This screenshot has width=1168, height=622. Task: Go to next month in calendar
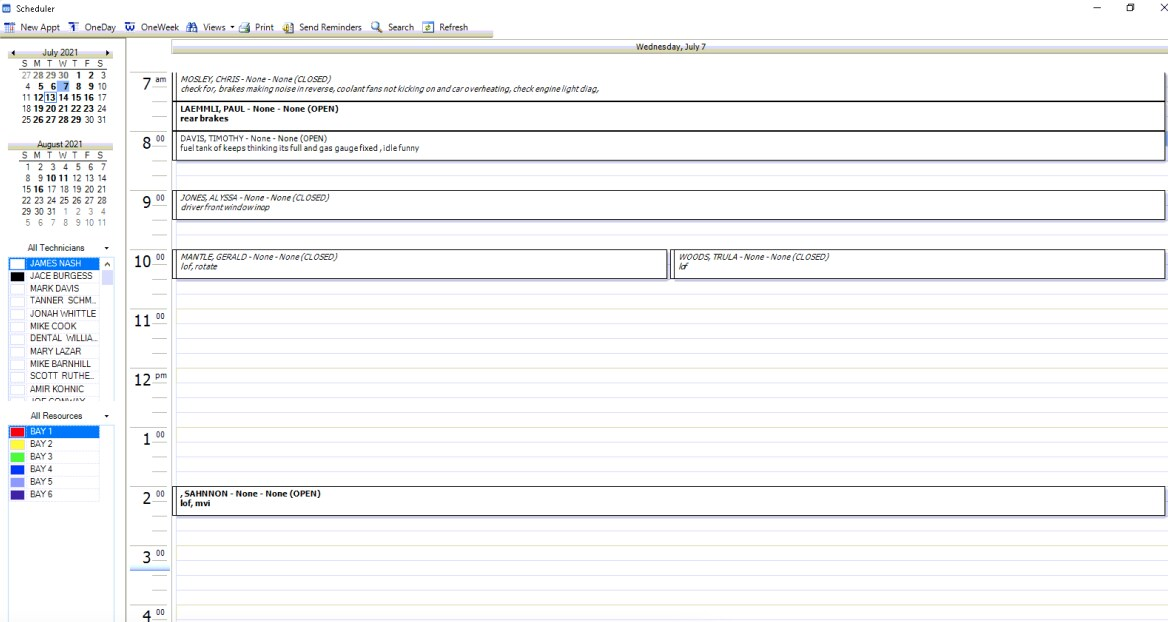(x=107, y=52)
